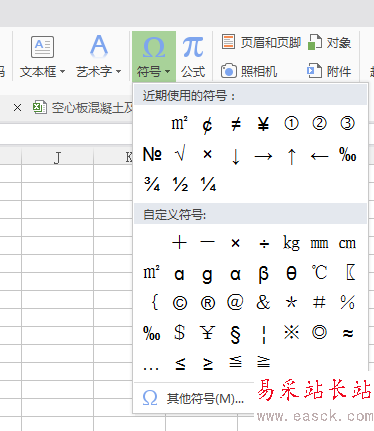Insert the right arrow → symbol
The height and width of the screenshot is (431, 374).
click(263, 156)
